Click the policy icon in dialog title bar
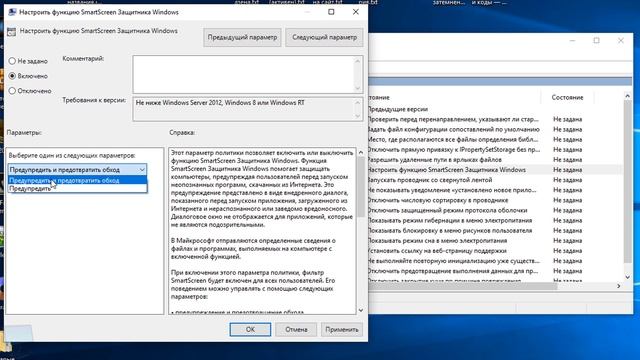Viewport: 640px width, 360px height. click(12, 12)
